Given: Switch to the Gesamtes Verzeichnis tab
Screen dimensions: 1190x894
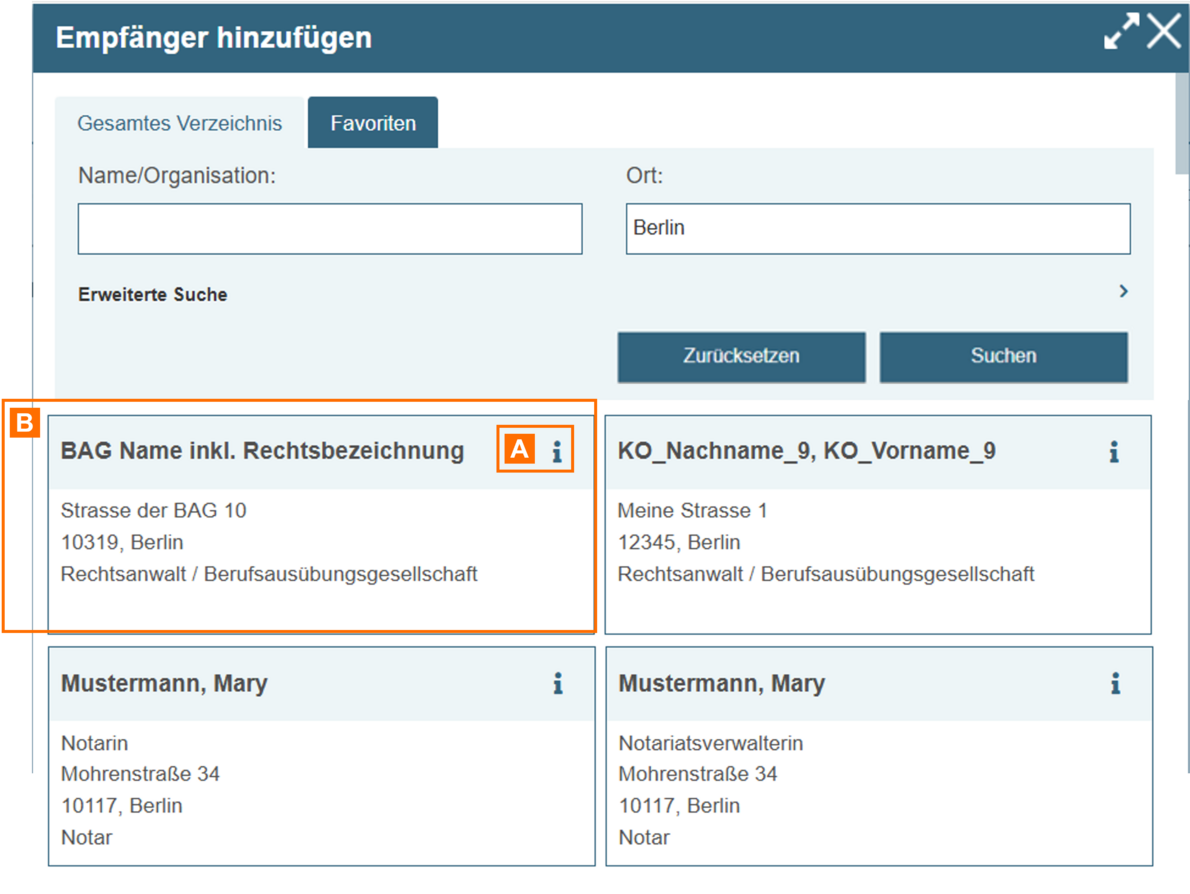Looking at the screenshot, I should pyautogui.click(x=180, y=124).
